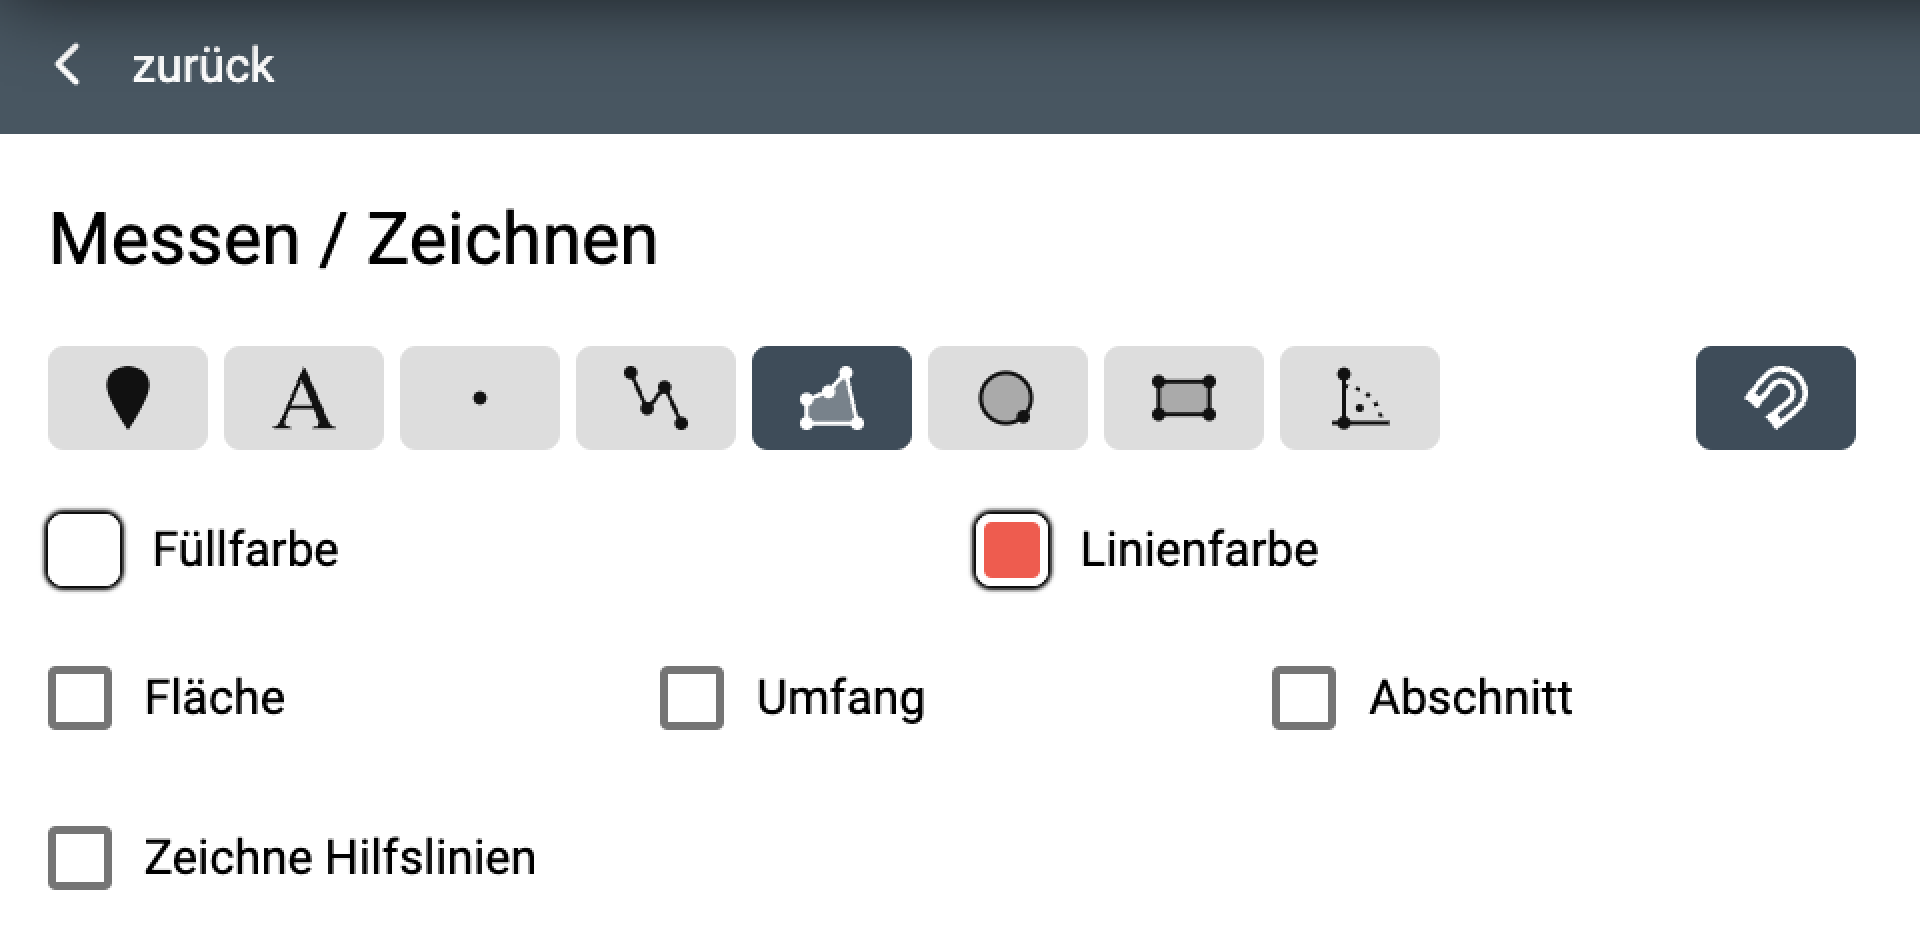Check the Umfang checkbox
The height and width of the screenshot is (936, 1920).
pos(692,698)
